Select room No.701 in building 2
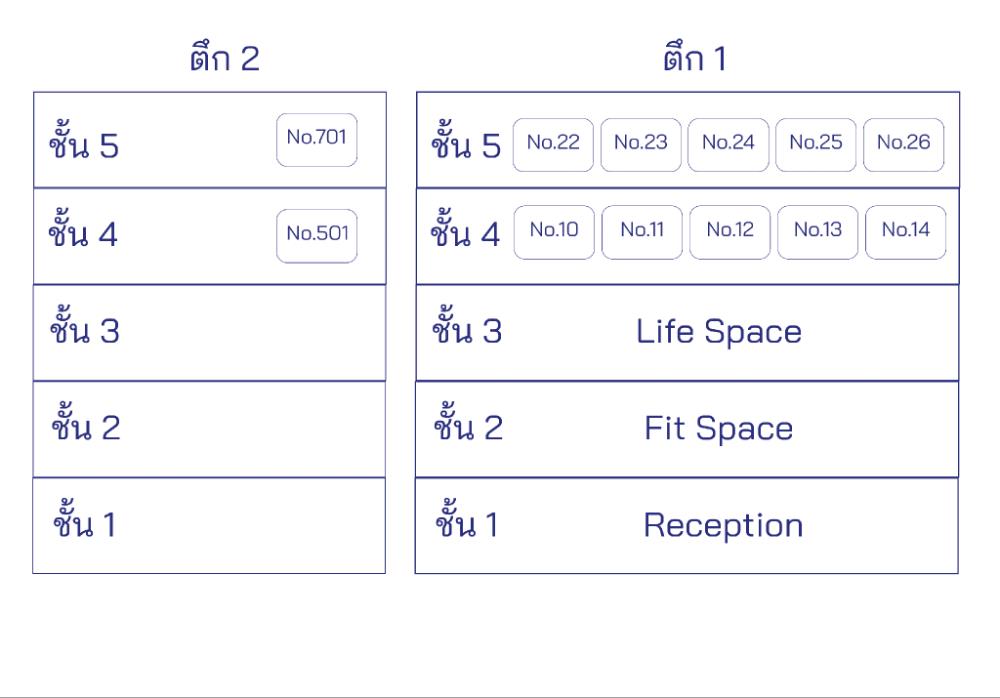The image size is (1000, 698). tap(316, 139)
